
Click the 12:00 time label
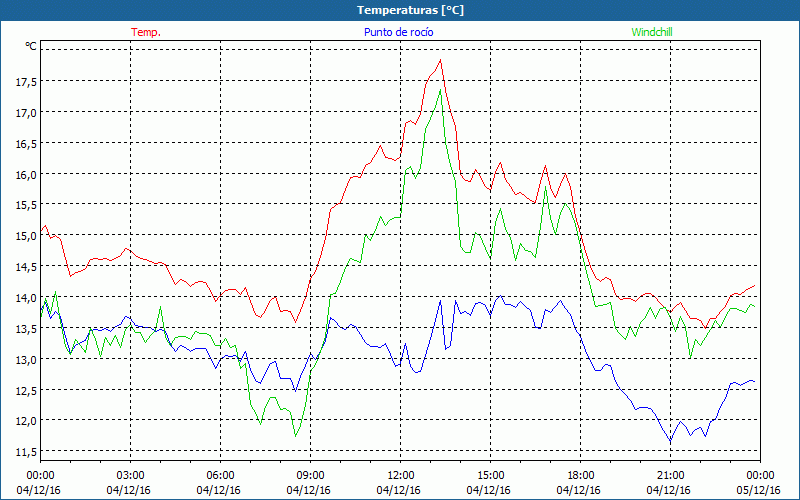401,476
